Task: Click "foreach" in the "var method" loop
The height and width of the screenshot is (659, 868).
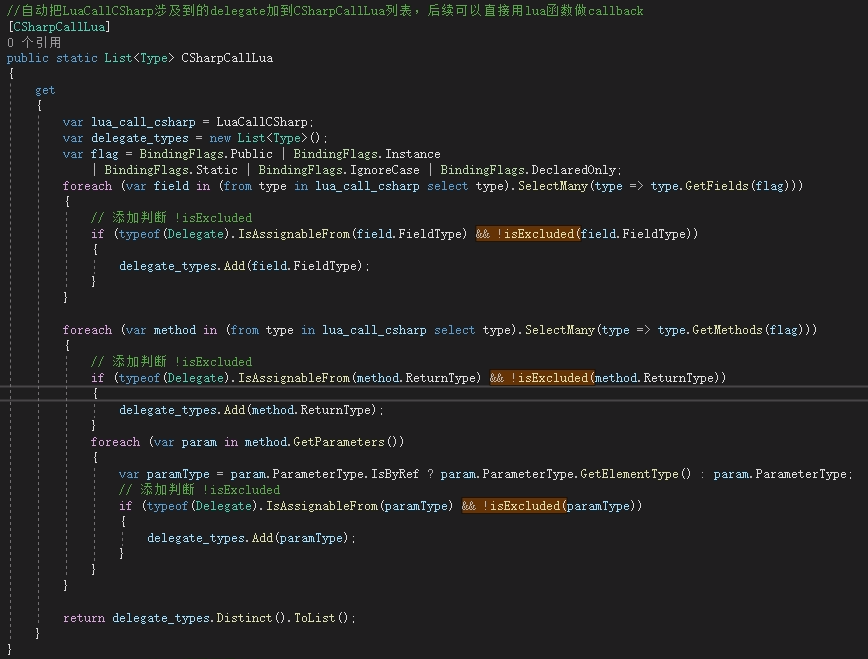Action: pos(87,330)
